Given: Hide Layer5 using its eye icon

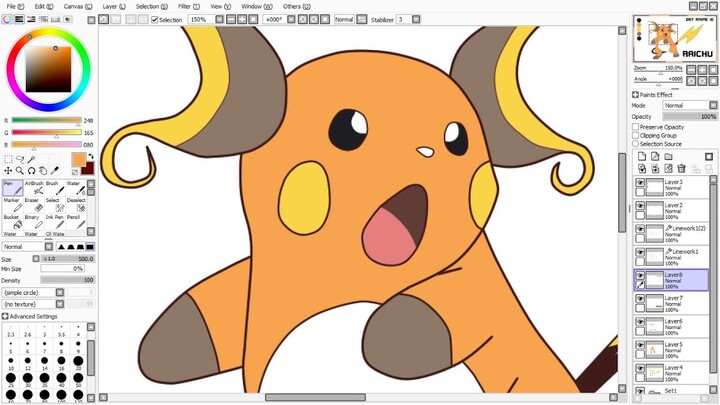Looking at the screenshot, I should click(x=640, y=345).
